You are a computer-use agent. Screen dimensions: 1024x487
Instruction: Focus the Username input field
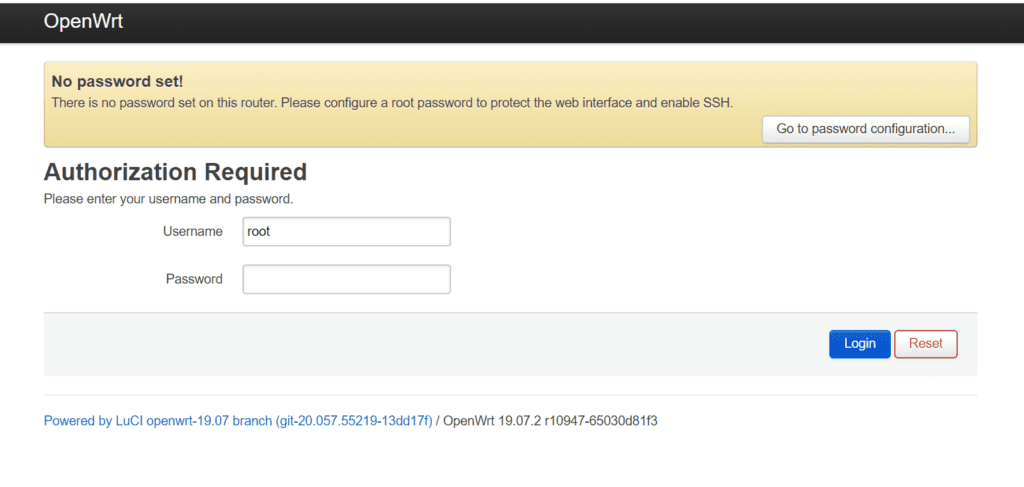tap(346, 232)
